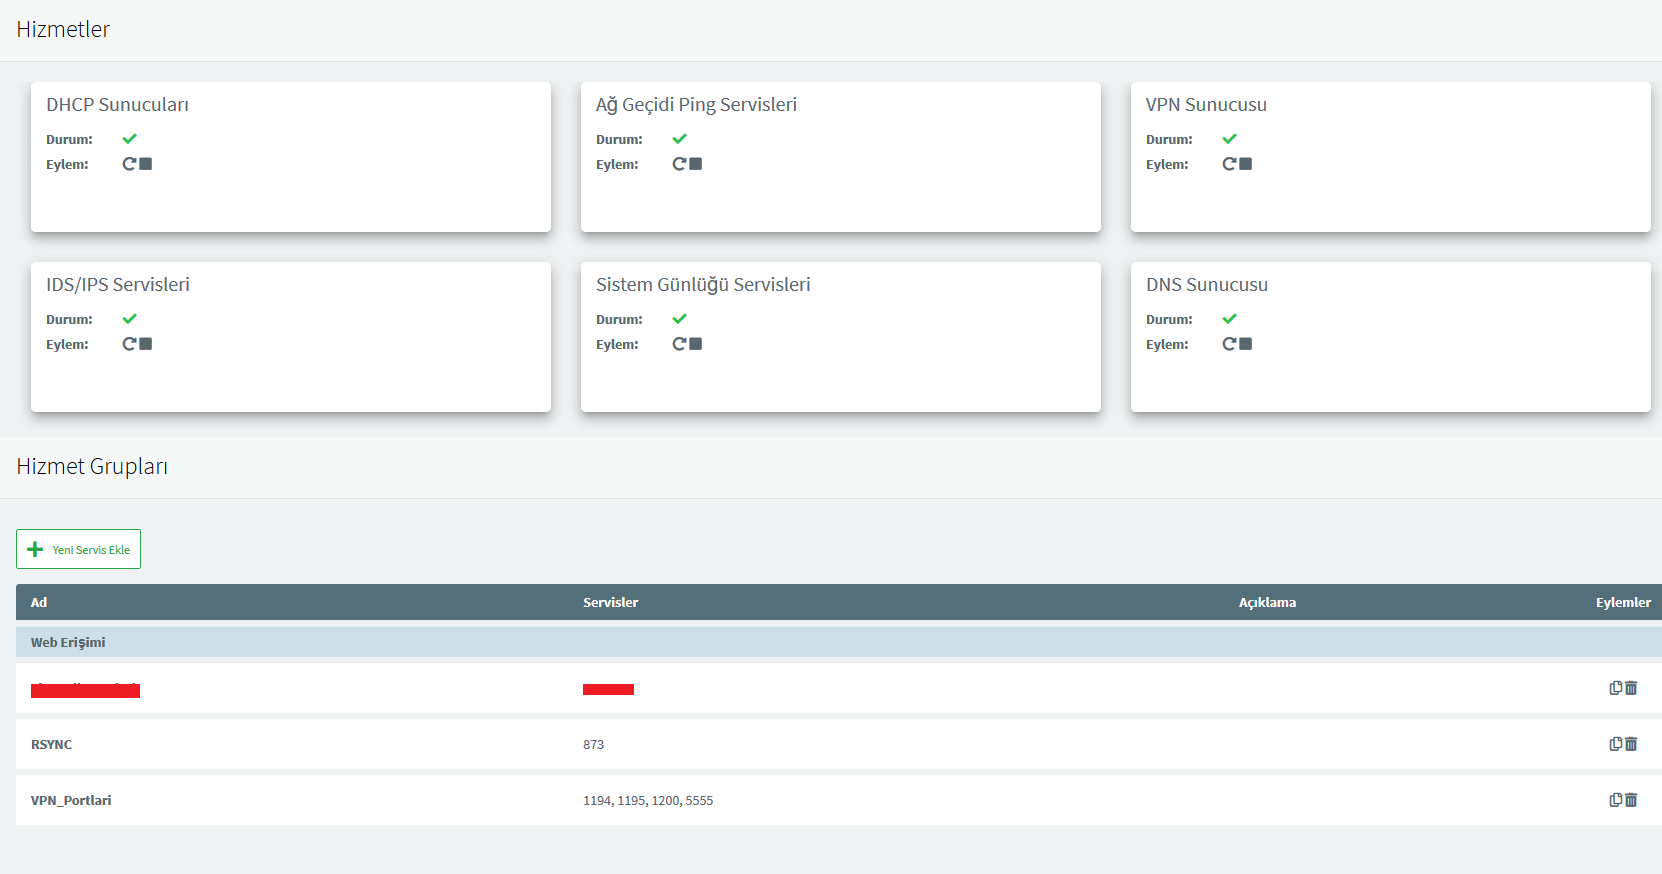Click the Açıklama column header
This screenshot has height=874, width=1662.
[1267, 602]
